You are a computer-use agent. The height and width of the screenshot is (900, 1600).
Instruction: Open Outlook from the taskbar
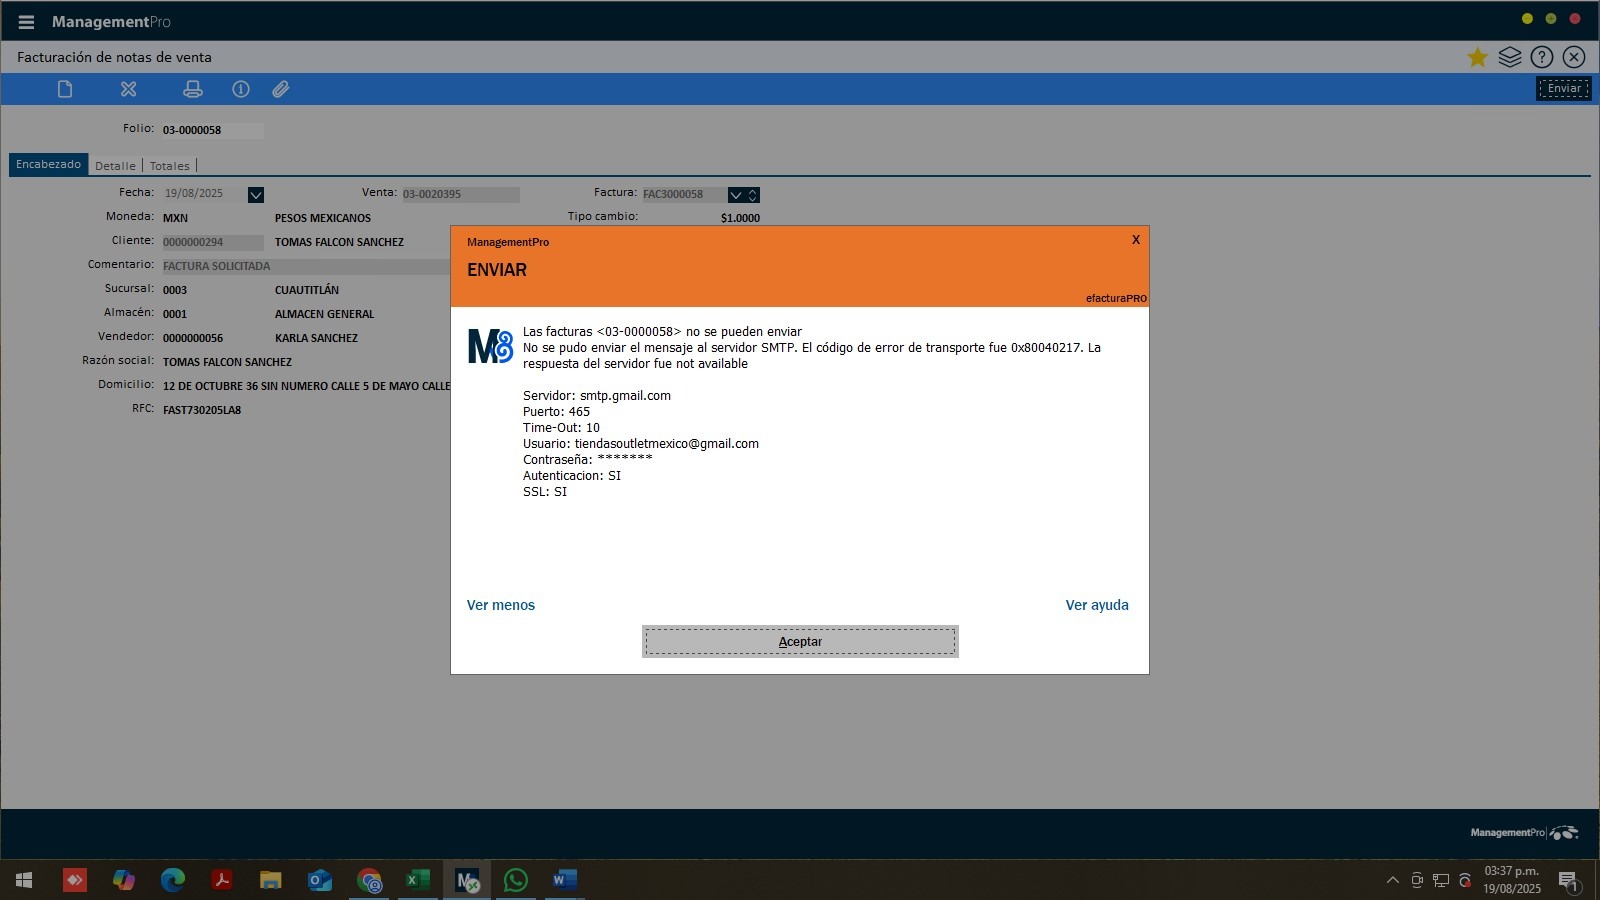pyautogui.click(x=320, y=880)
